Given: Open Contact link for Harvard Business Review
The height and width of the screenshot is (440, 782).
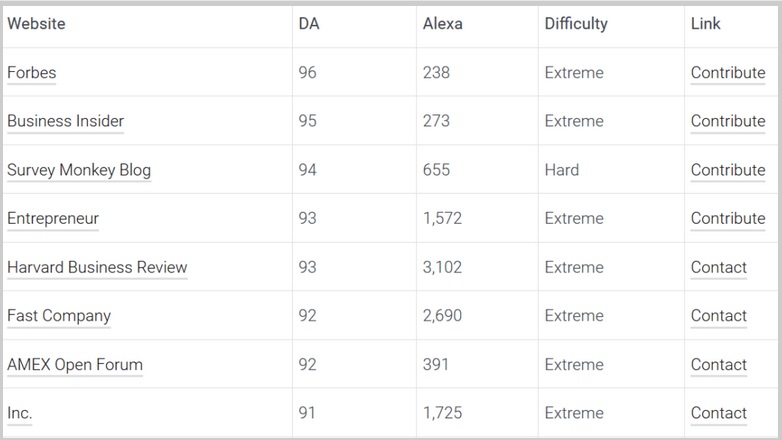Looking at the screenshot, I should 718,267.
